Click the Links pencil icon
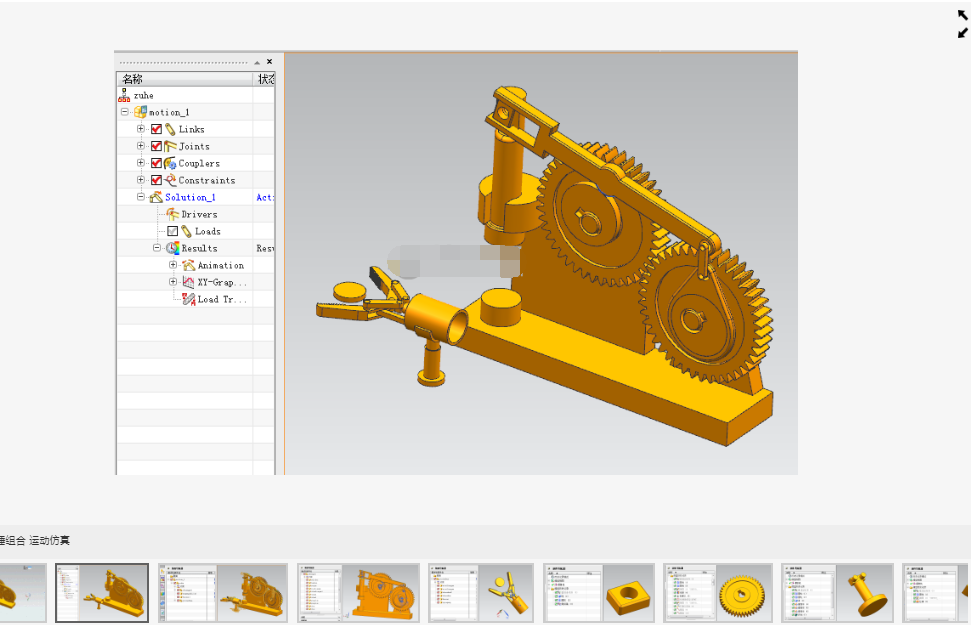Screen dimensions: 971x630 [170, 129]
